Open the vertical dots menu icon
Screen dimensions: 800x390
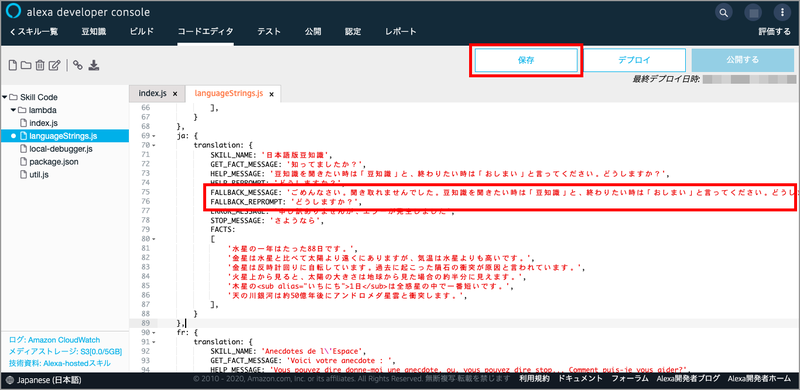point(782,12)
